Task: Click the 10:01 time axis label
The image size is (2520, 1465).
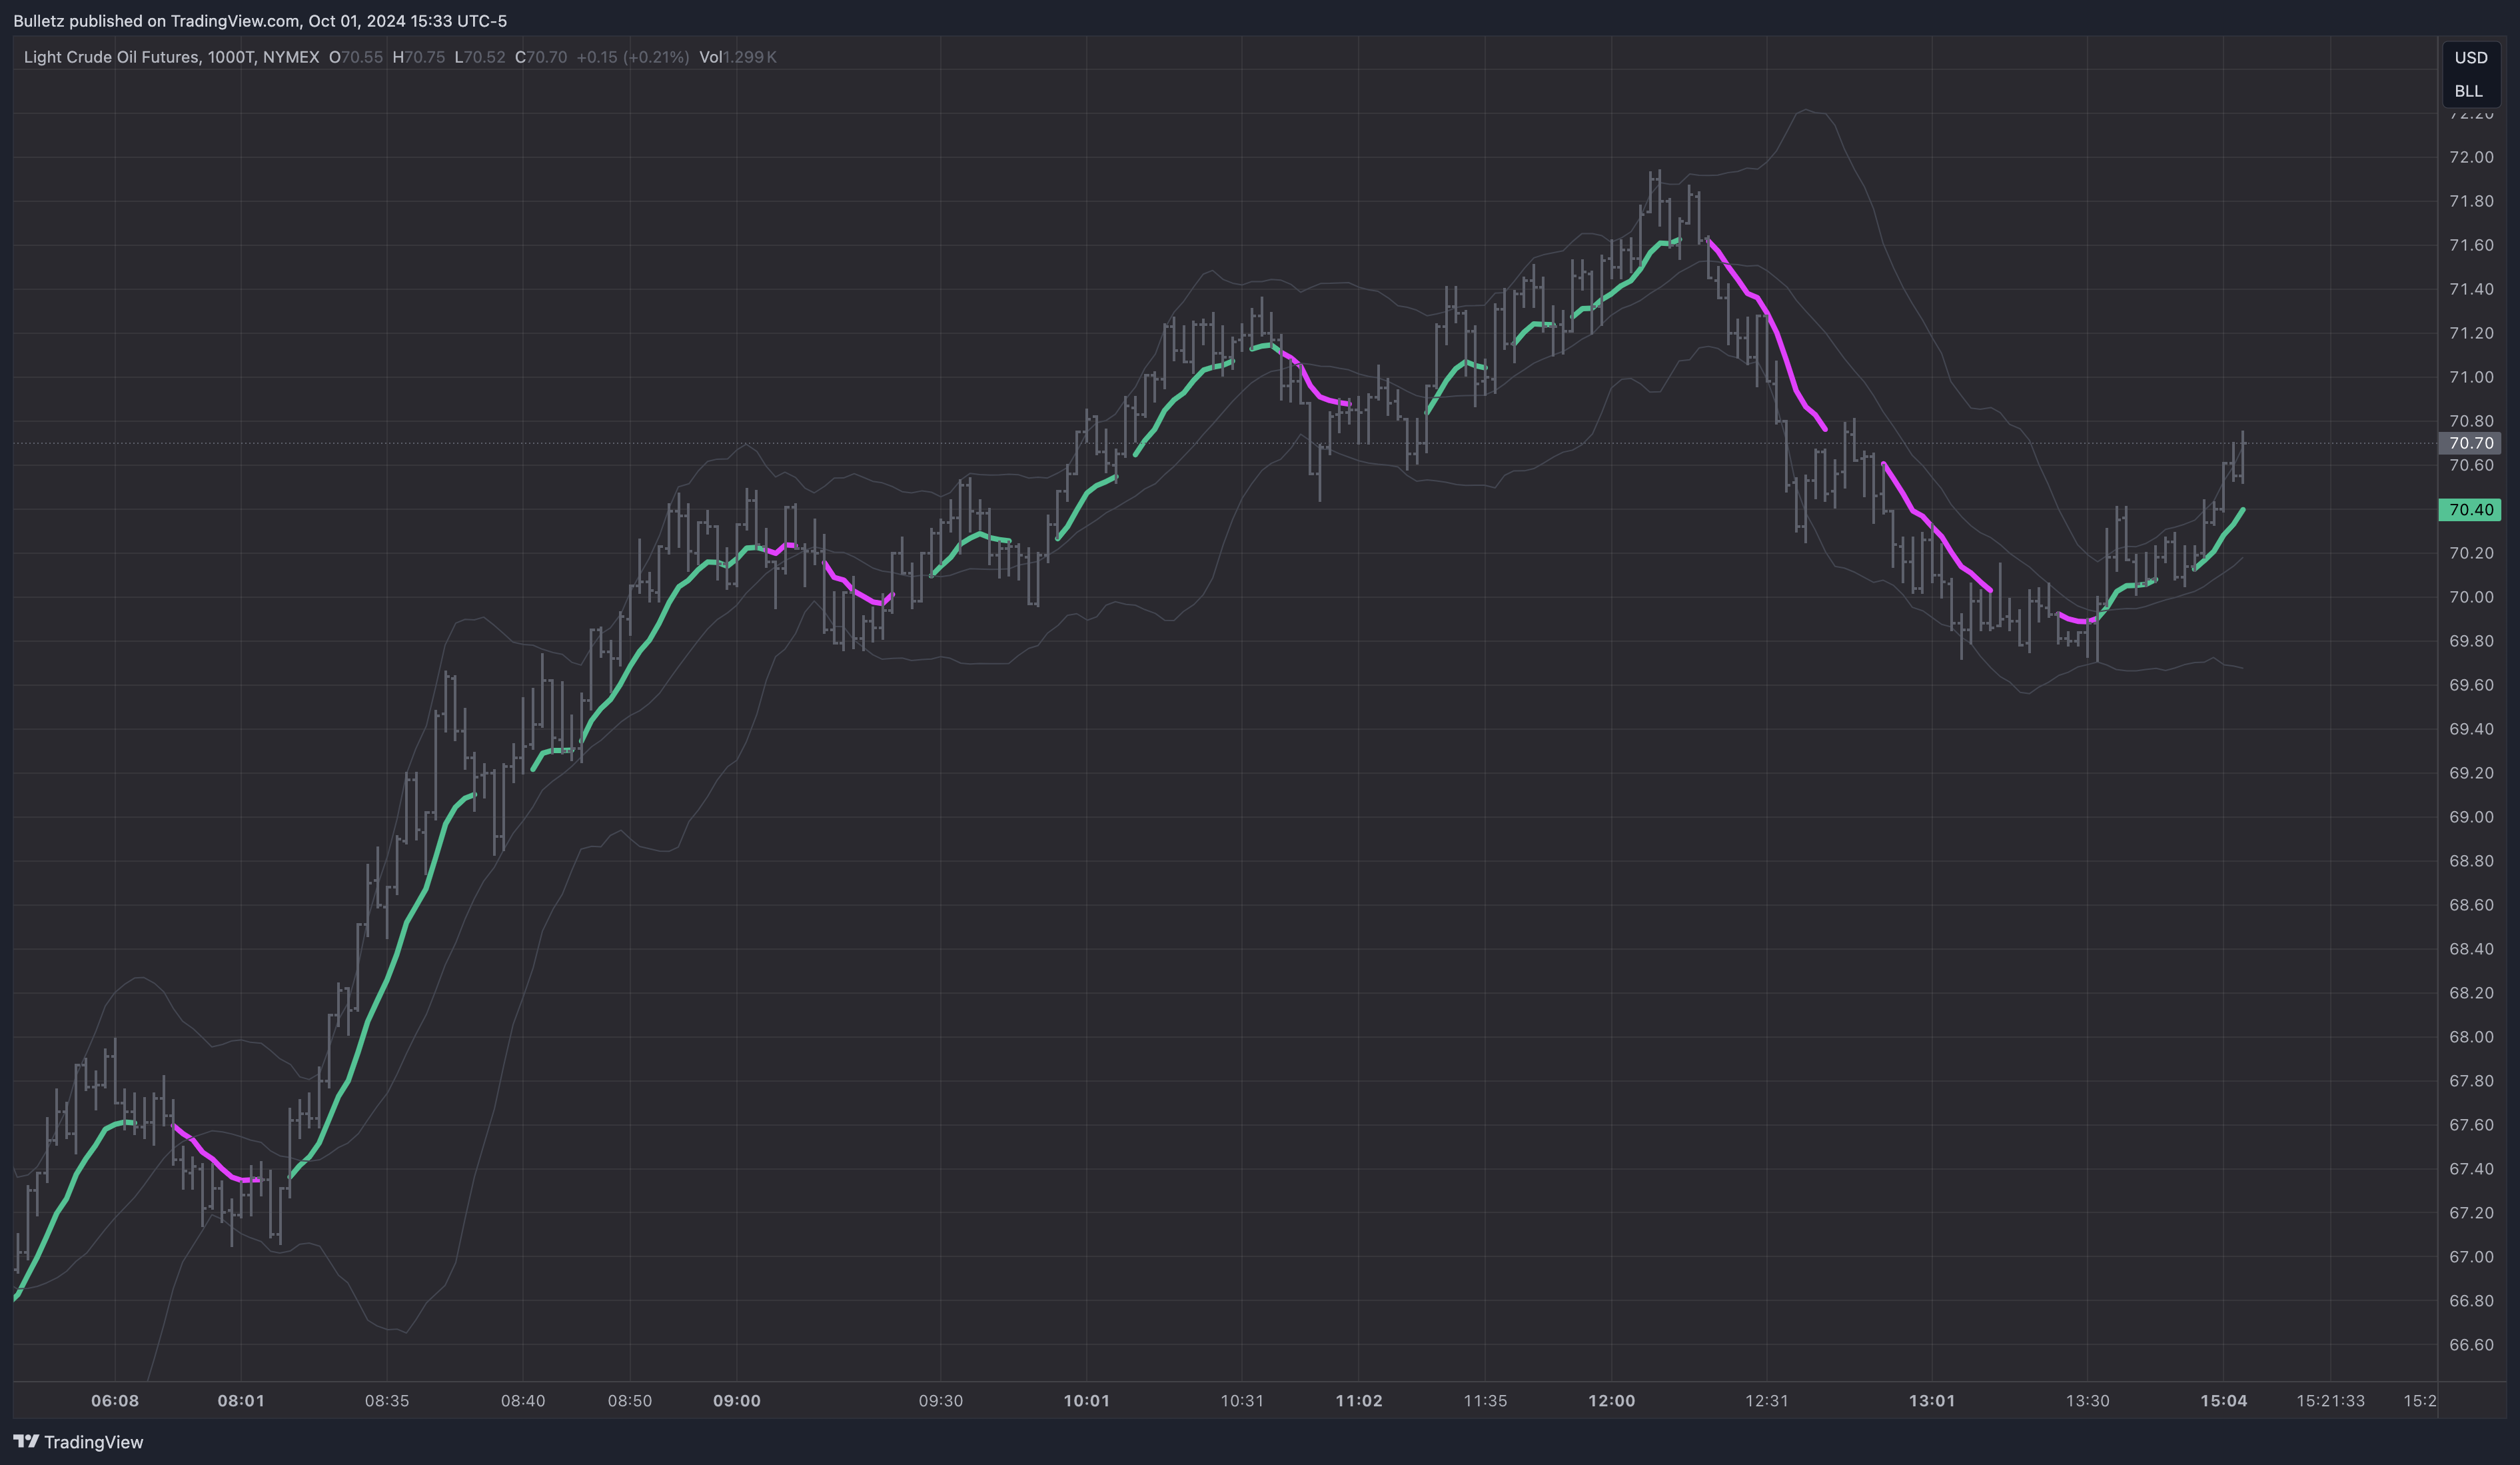Action: 1086,1400
